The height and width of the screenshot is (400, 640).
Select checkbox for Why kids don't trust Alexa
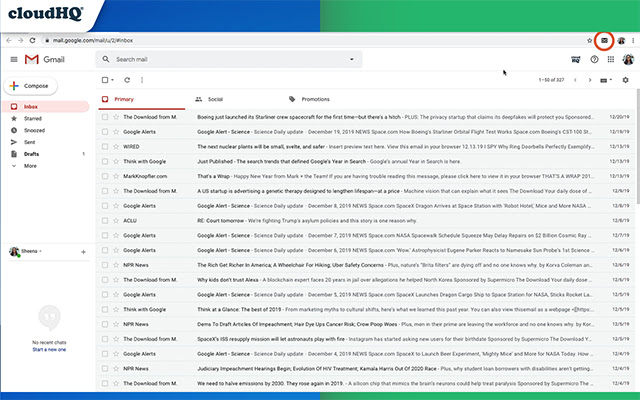(x=105, y=280)
